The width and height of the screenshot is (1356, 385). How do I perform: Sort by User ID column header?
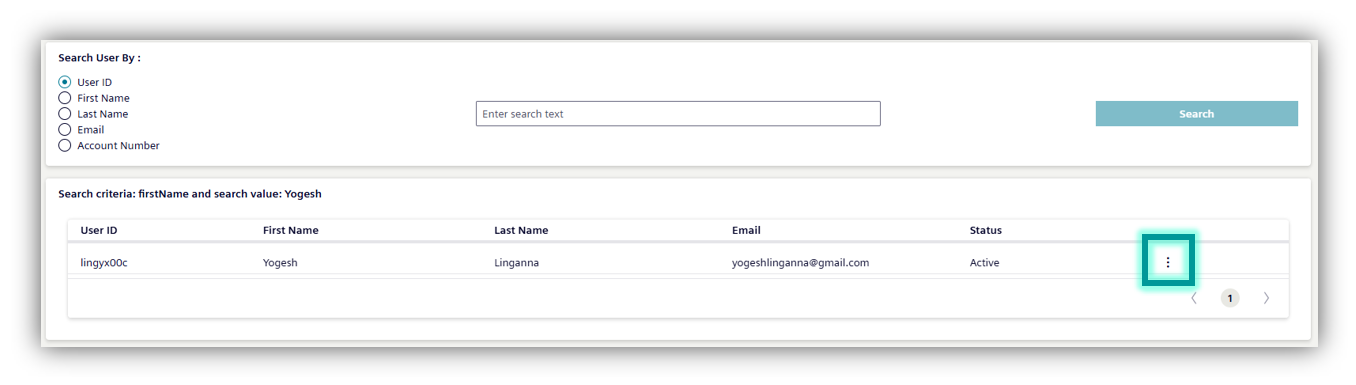[99, 230]
